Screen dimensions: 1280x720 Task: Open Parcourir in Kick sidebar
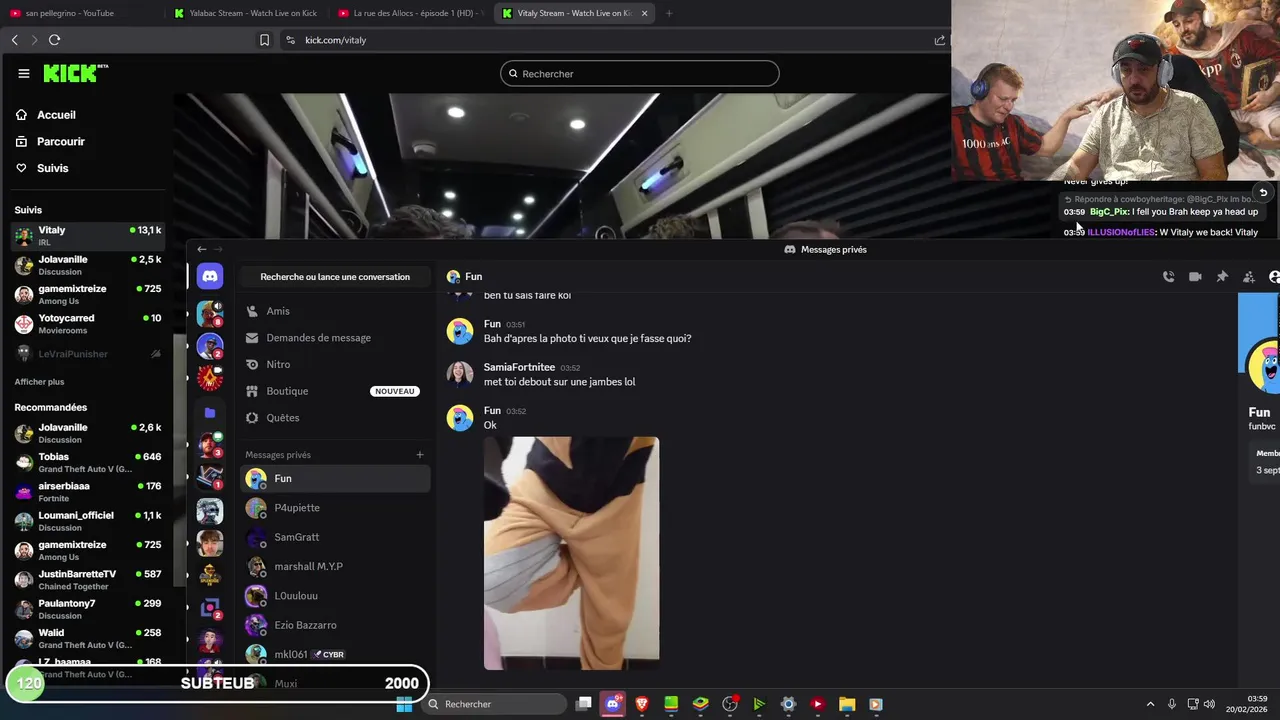(61, 142)
